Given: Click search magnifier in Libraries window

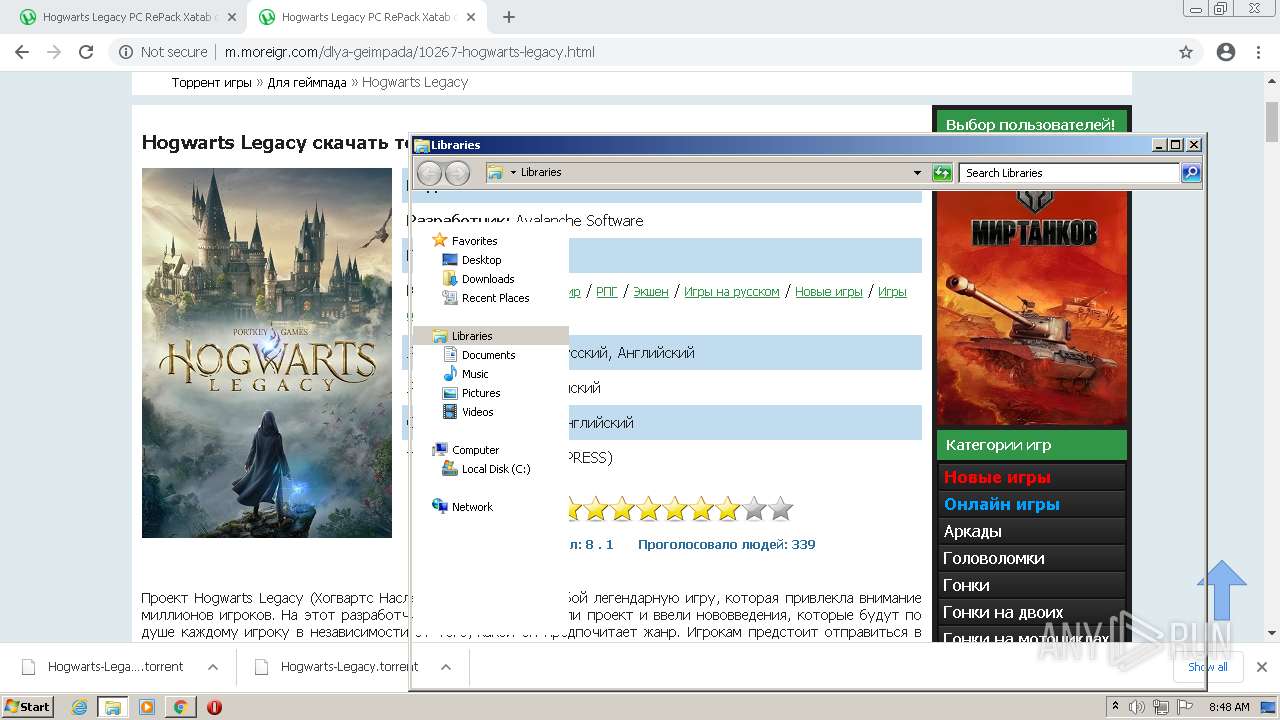Looking at the screenshot, I should click(x=1191, y=173).
